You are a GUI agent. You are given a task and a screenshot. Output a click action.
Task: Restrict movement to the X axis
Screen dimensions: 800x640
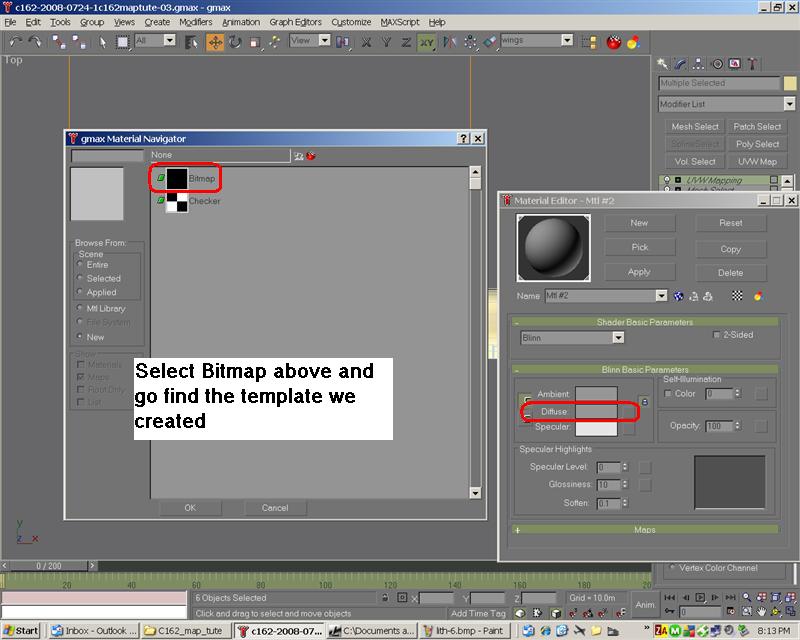coord(366,42)
